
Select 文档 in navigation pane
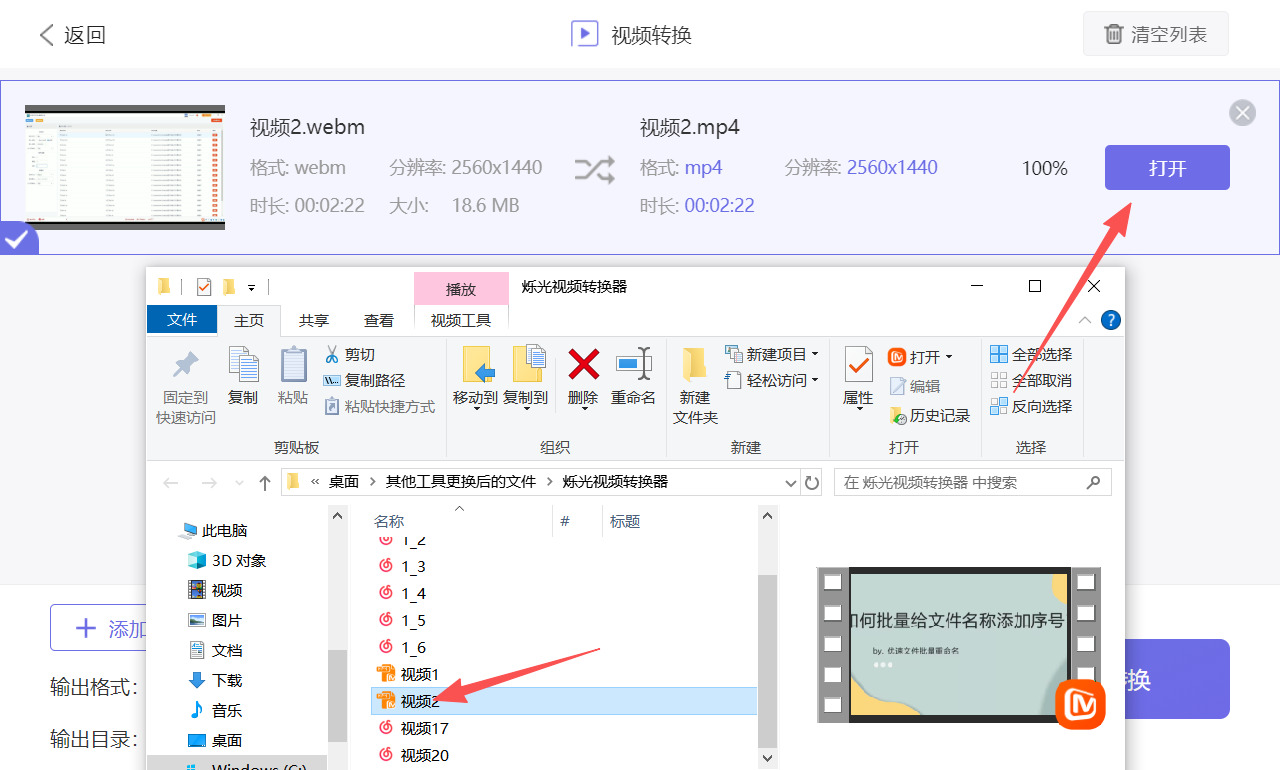coord(215,650)
